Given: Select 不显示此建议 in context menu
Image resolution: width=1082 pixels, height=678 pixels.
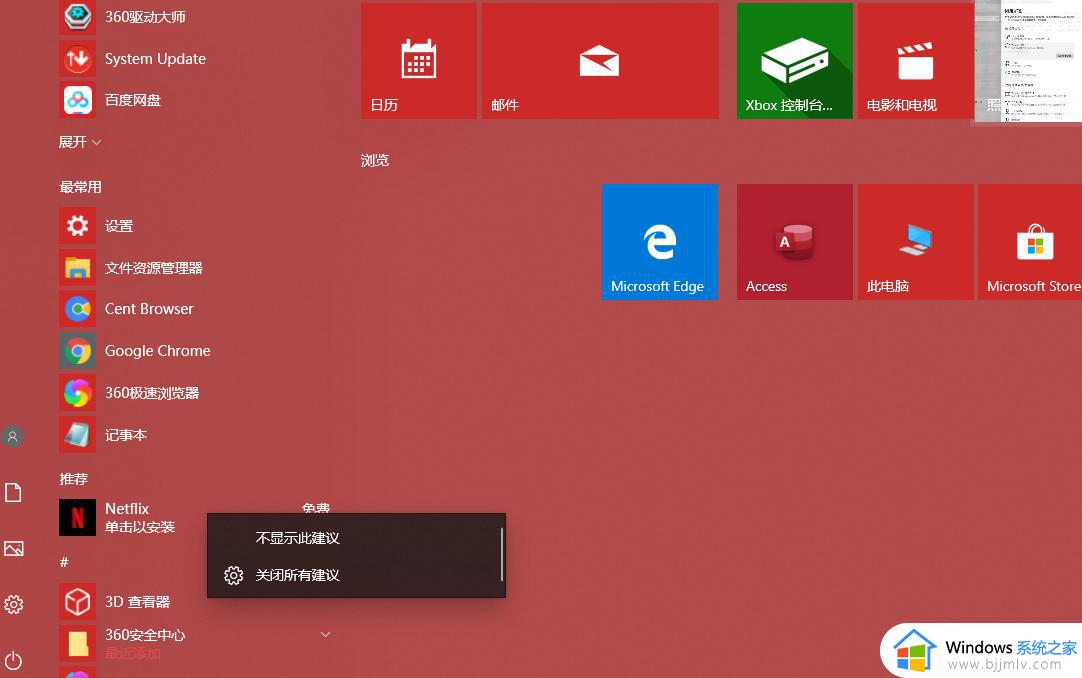Looking at the screenshot, I should click(x=356, y=537).
